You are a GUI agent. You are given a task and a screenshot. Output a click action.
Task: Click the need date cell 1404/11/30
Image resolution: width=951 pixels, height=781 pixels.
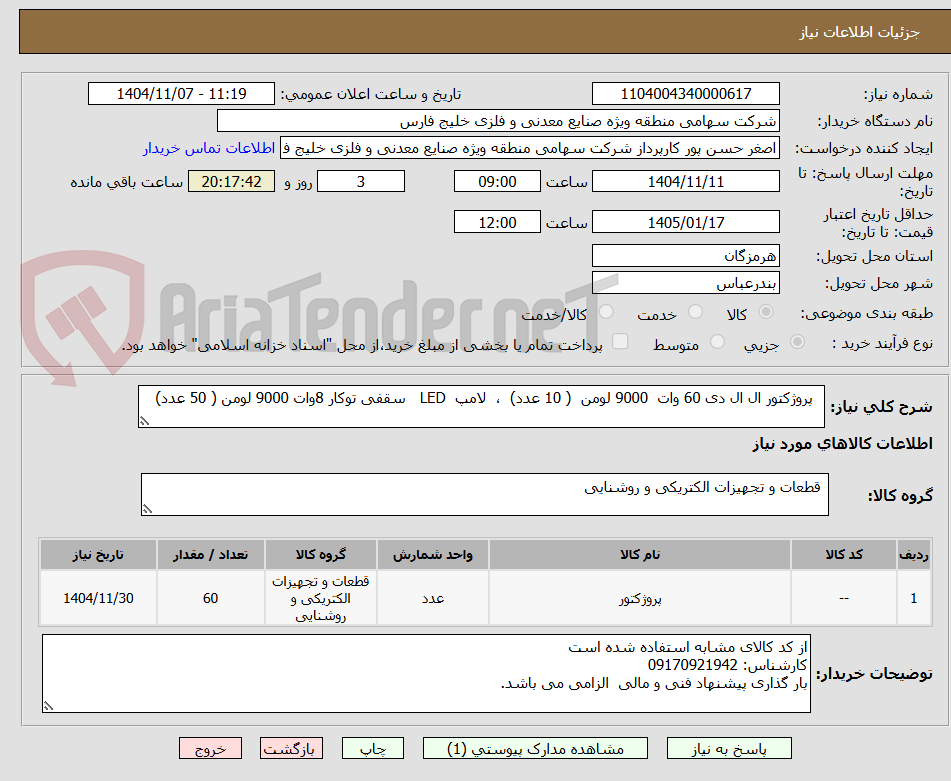98,598
